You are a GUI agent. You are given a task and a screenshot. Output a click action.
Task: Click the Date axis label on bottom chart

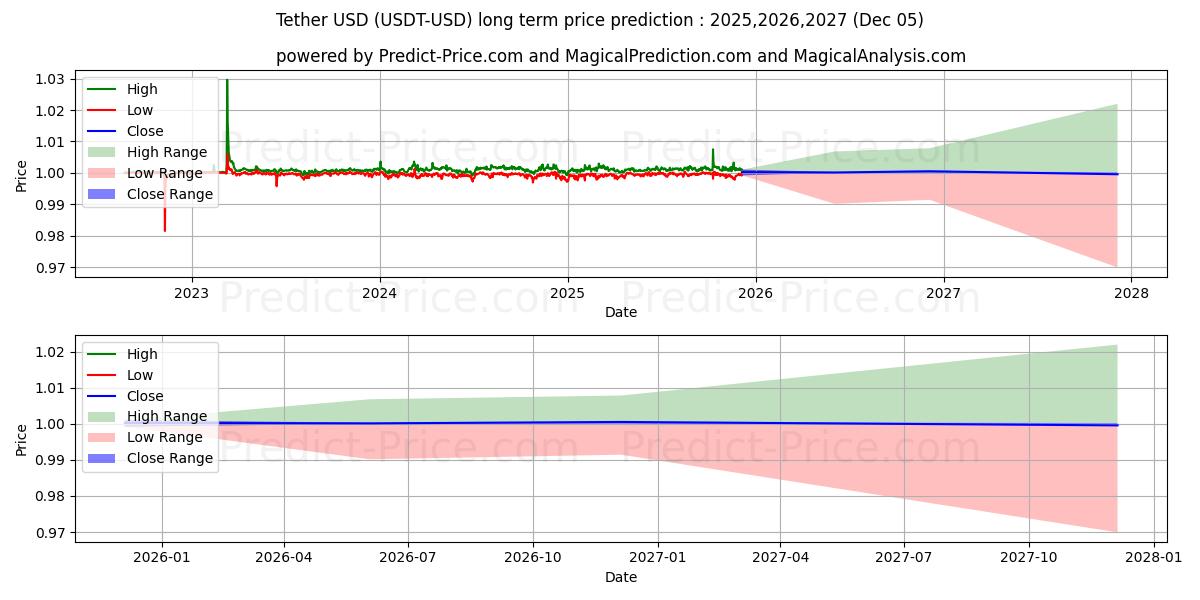click(x=622, y=577)
